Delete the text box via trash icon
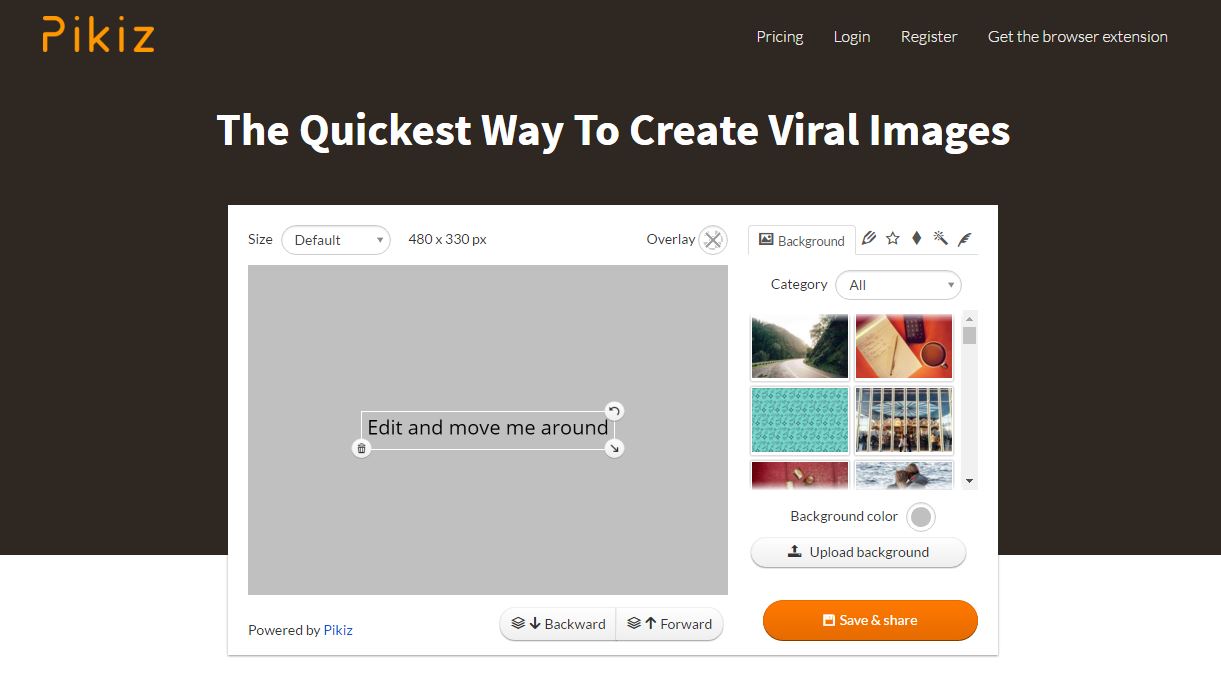This screenshot has width=1221, height=691. (x=362, y=448)
